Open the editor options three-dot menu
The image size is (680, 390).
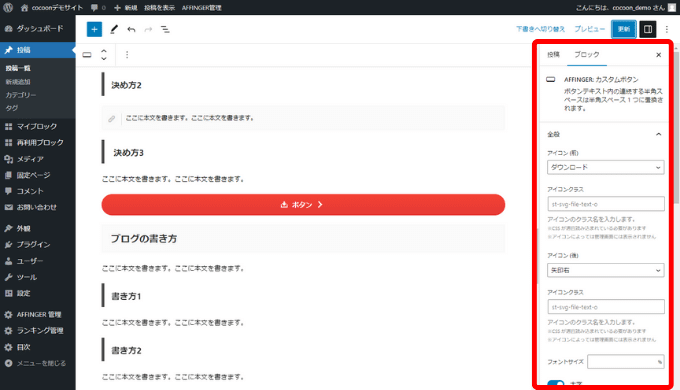tap(667, 29)
